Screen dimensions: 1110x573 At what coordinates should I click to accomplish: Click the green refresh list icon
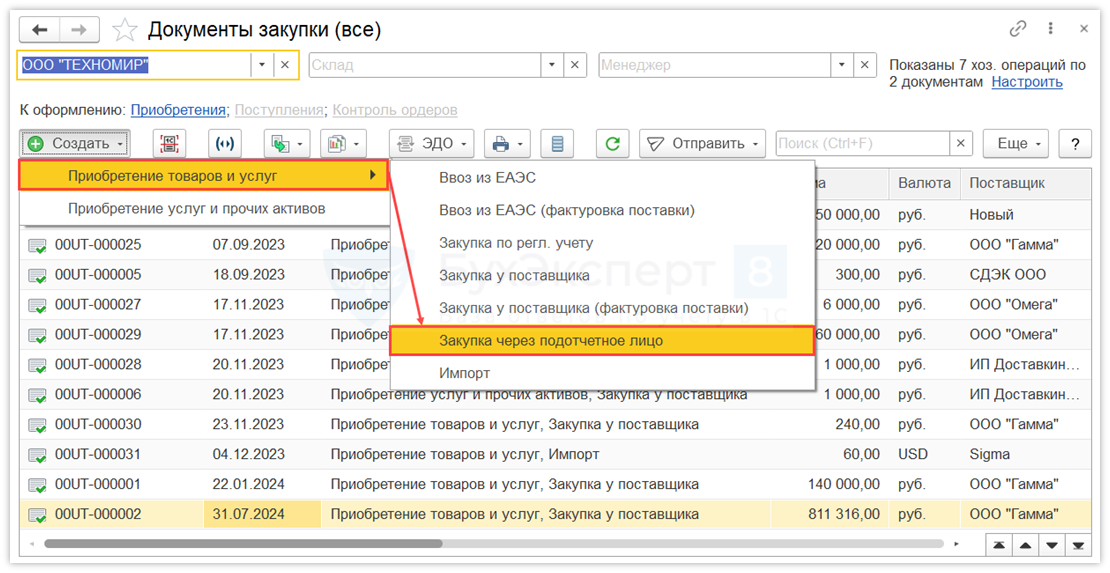point(613,144)
